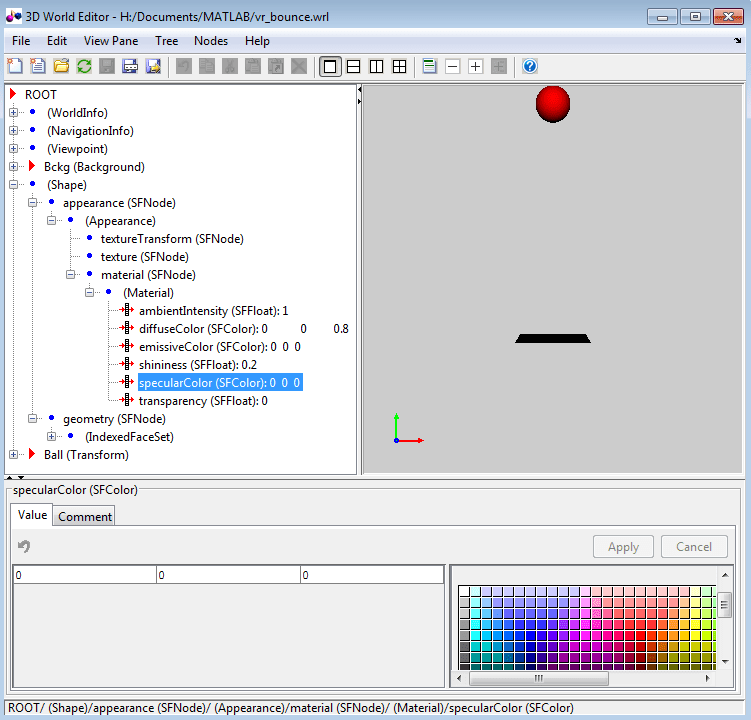Click the disabled Cut scissors icon

tap(230, 66)
